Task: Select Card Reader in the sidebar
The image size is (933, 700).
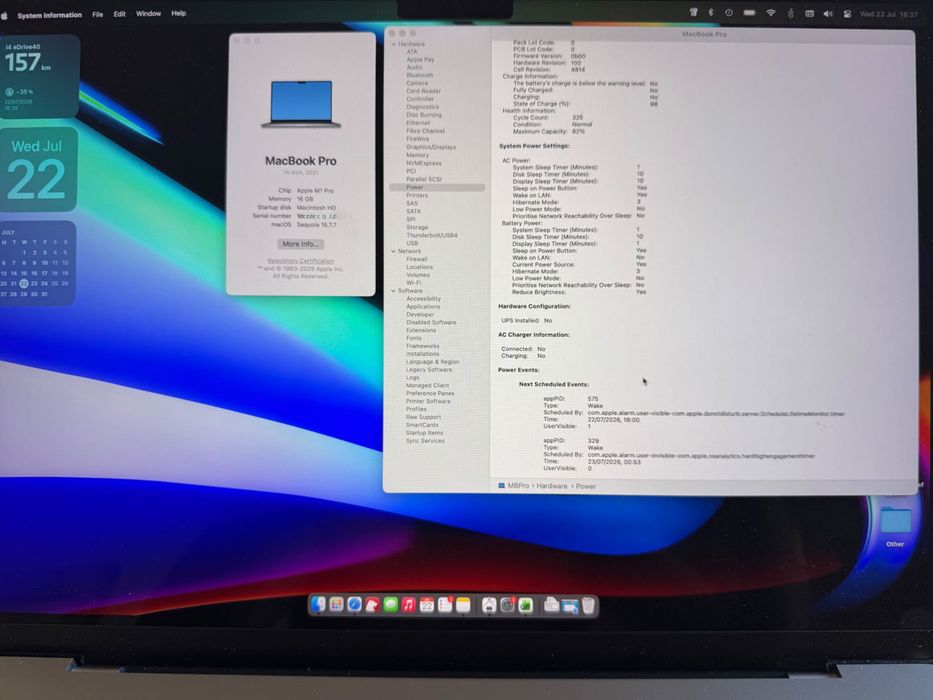Action: click(423, 91)
